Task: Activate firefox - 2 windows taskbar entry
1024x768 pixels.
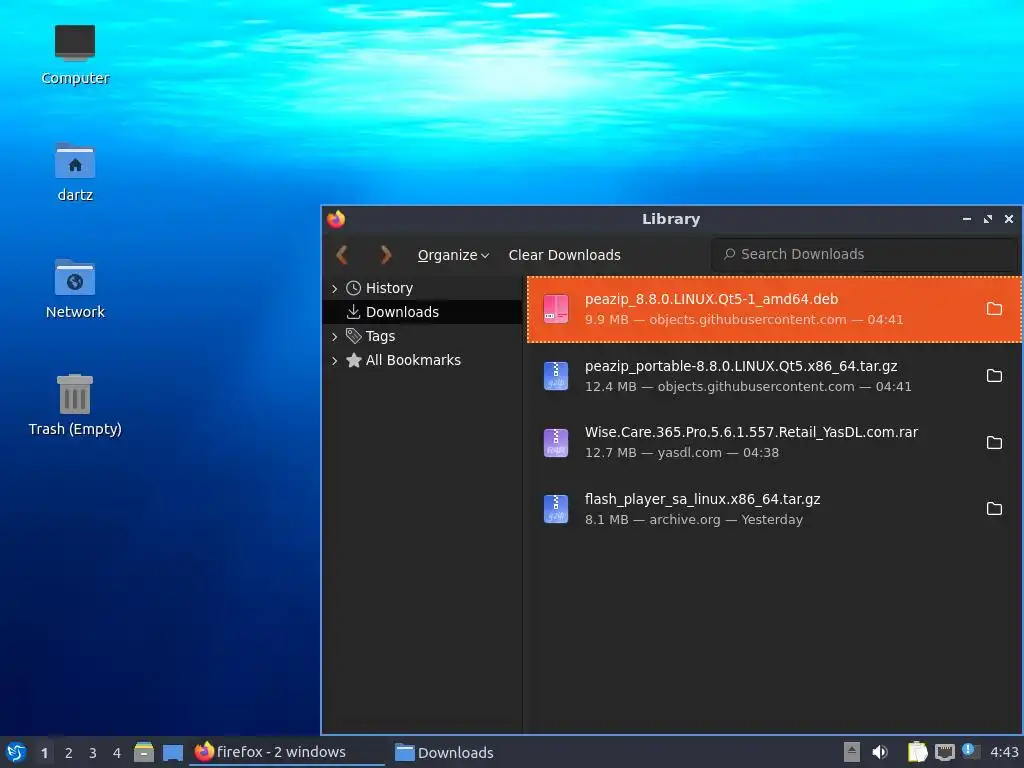Action: pyautogui.click(x=287, y=752)
